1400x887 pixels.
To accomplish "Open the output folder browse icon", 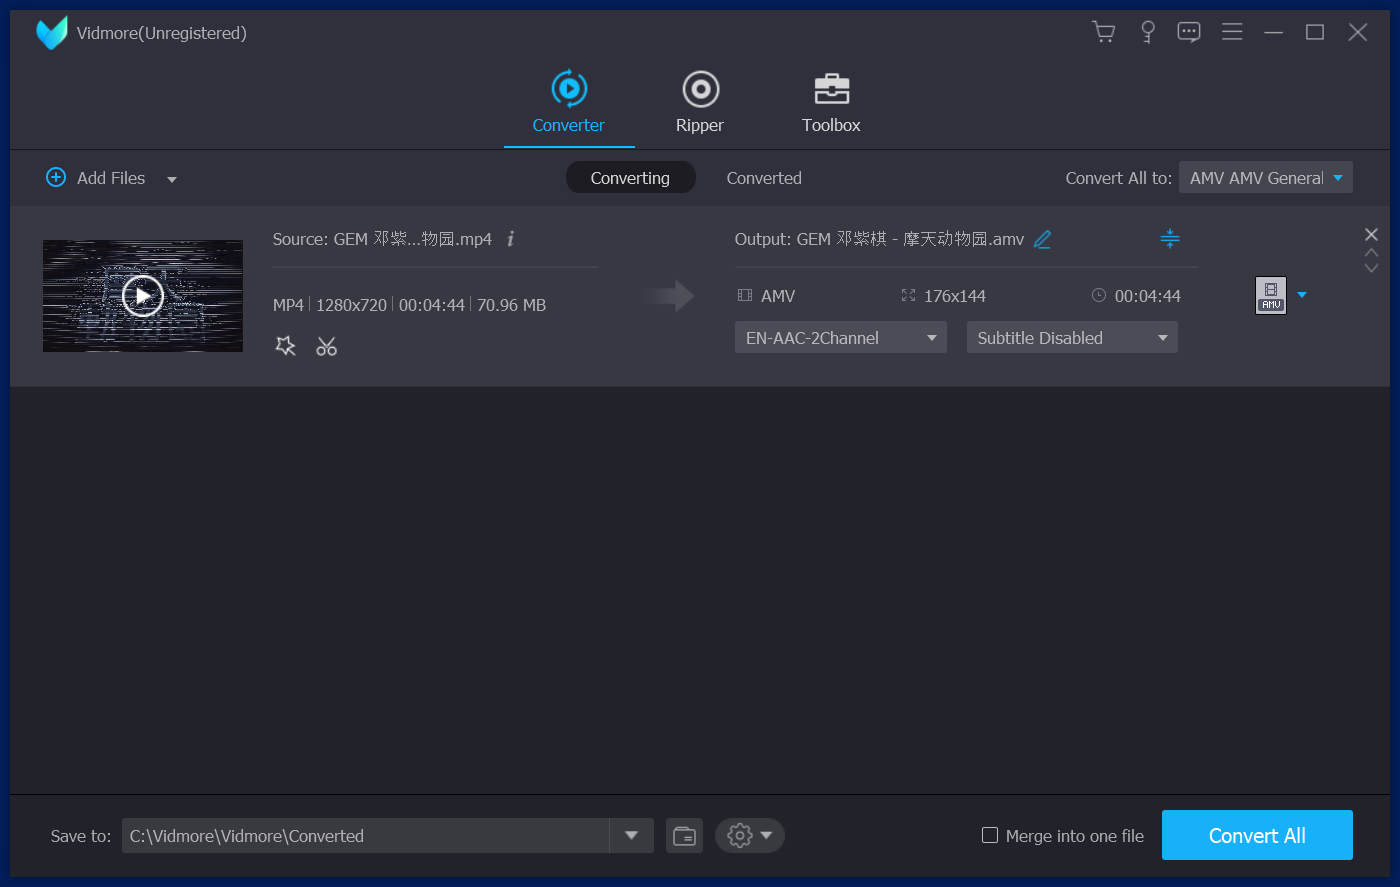I will (x=684, y=835).
